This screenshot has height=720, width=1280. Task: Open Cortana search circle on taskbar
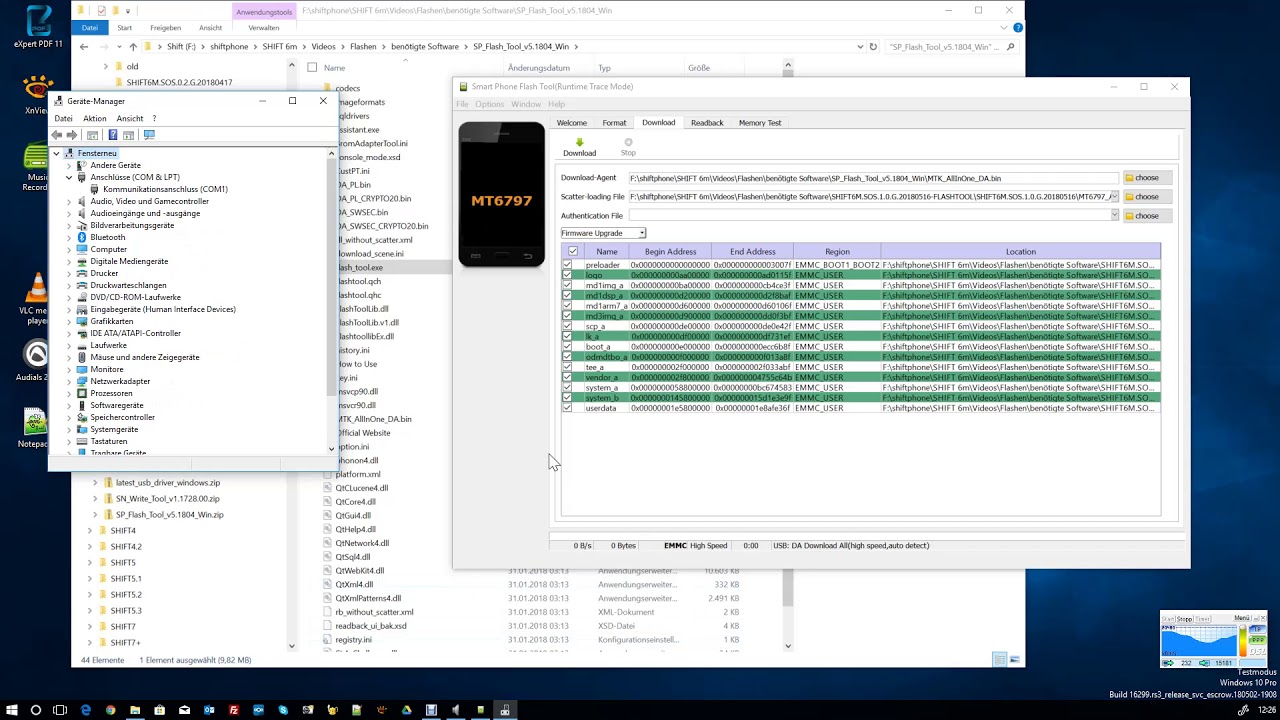click(36, 710)
